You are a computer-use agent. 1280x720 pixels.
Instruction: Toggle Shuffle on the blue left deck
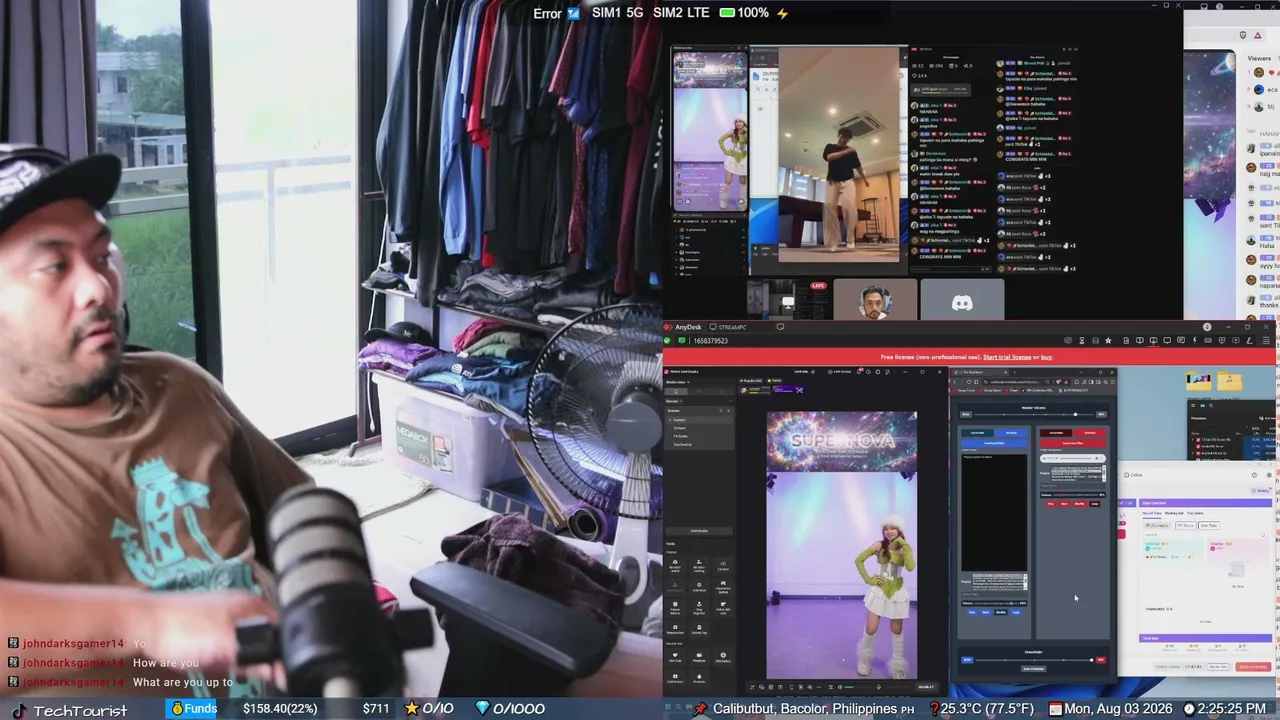point(1001,612)
